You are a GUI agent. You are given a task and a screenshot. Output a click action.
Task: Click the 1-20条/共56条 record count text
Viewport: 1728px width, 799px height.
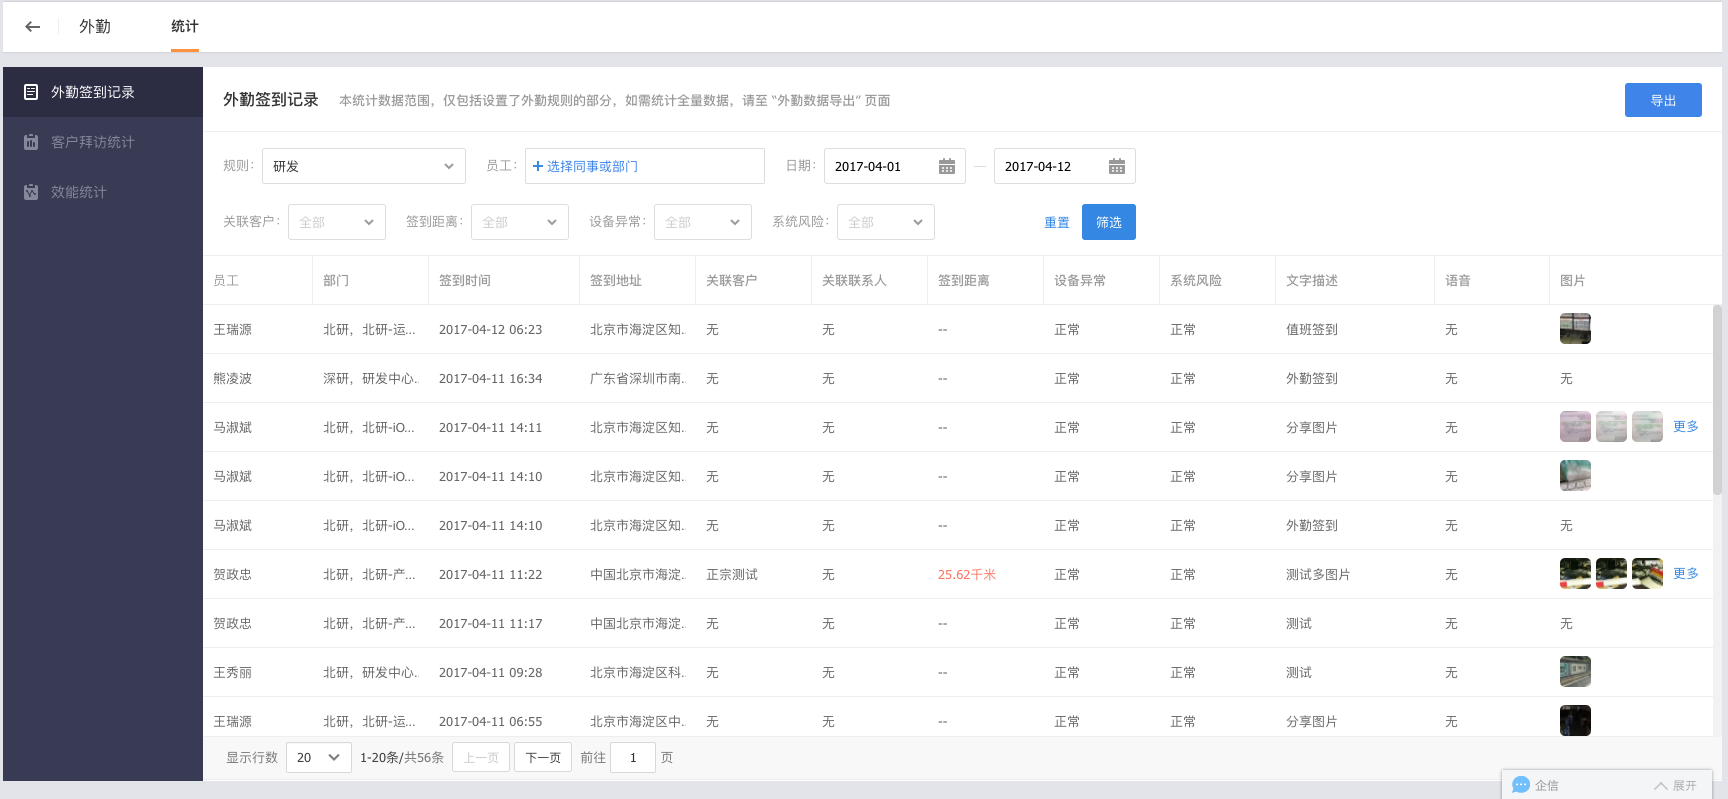click(x=402, y=758)
